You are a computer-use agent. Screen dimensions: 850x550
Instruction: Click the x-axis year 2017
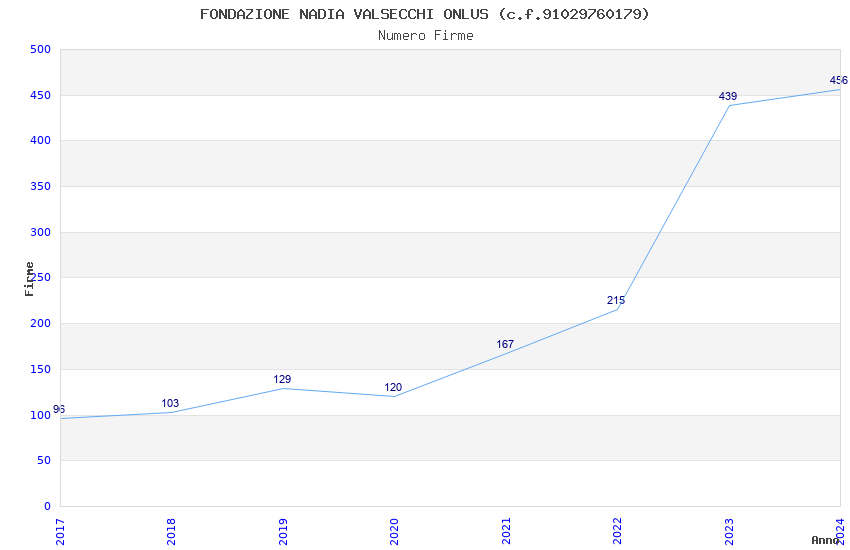(60, 532)
